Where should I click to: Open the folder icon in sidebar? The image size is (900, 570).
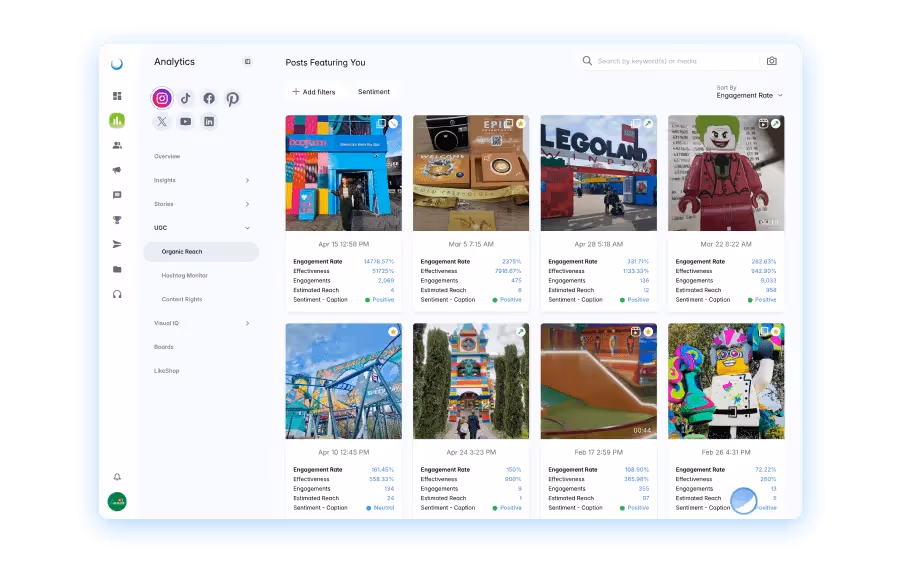(117, 269)
